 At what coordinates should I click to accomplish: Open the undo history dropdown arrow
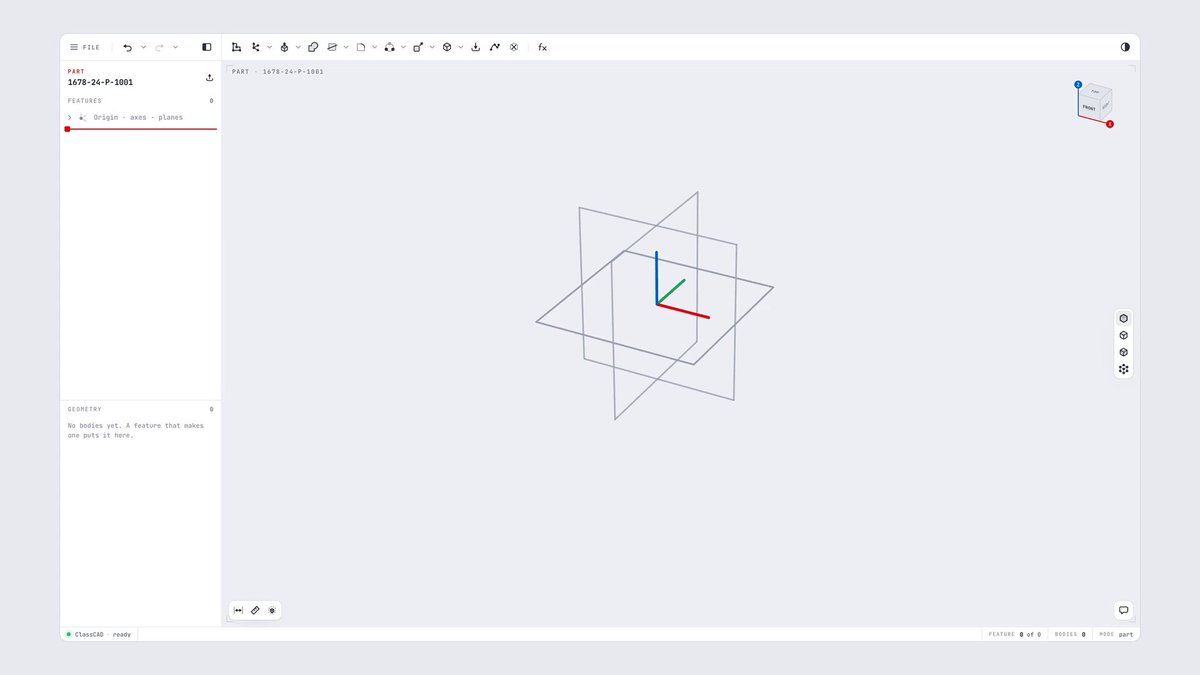[x=143, y=47]
